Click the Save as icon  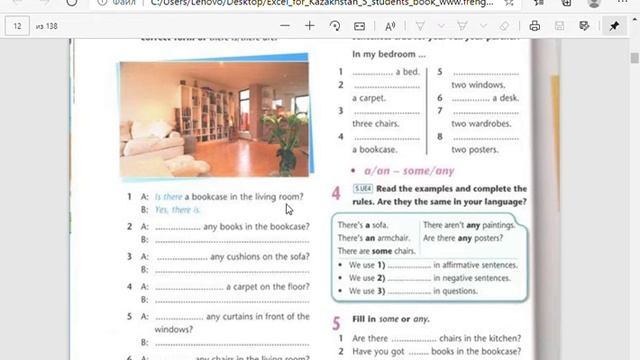pyautogui.click(x=584, y=26)
